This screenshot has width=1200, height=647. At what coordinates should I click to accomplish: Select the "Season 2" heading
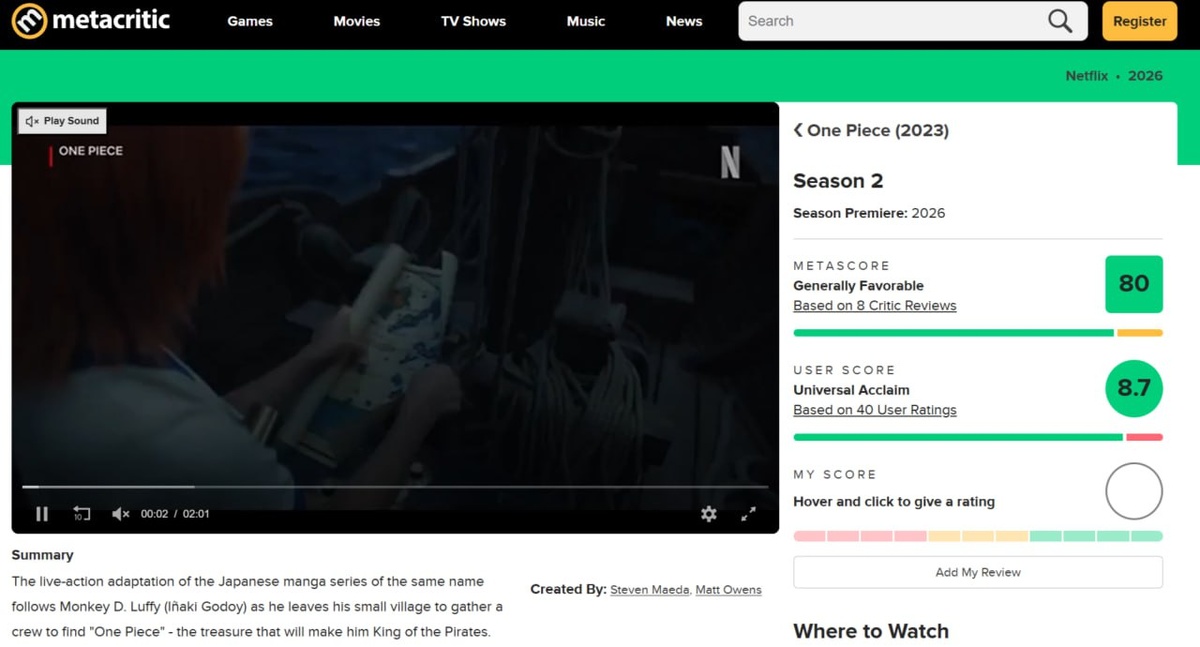838,181
